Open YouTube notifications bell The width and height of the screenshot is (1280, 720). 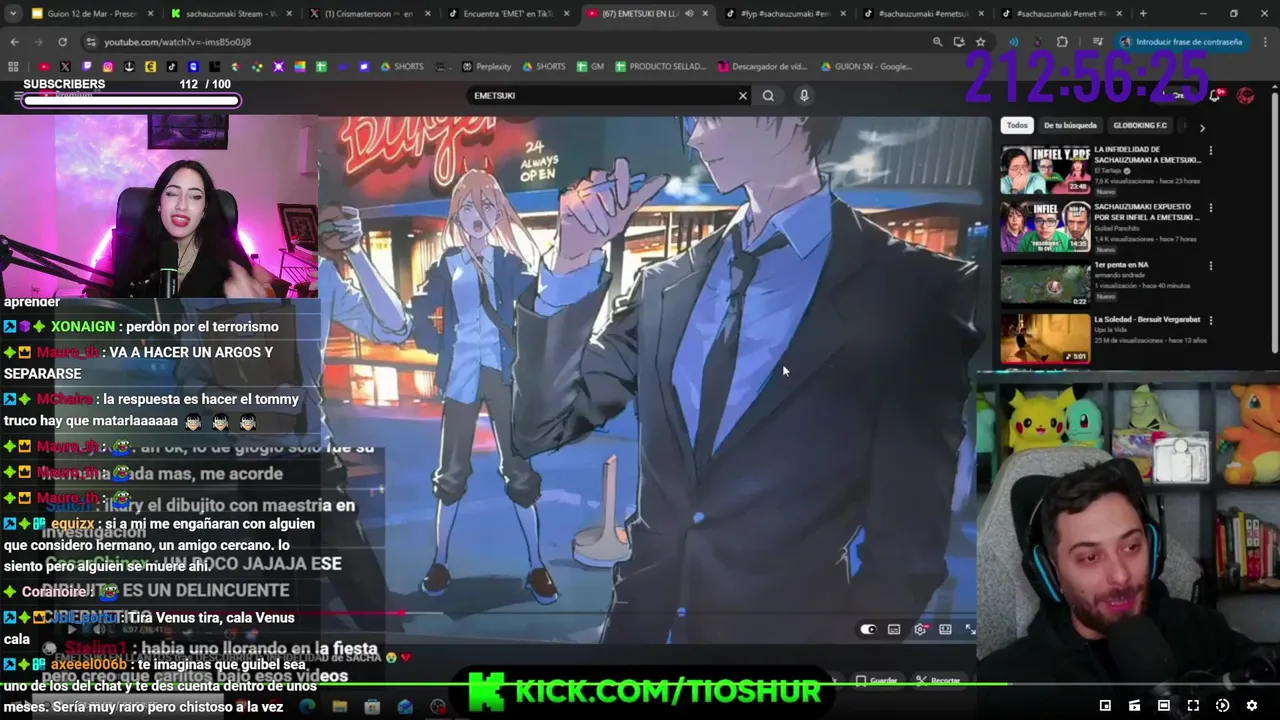tap(1214, 96)
